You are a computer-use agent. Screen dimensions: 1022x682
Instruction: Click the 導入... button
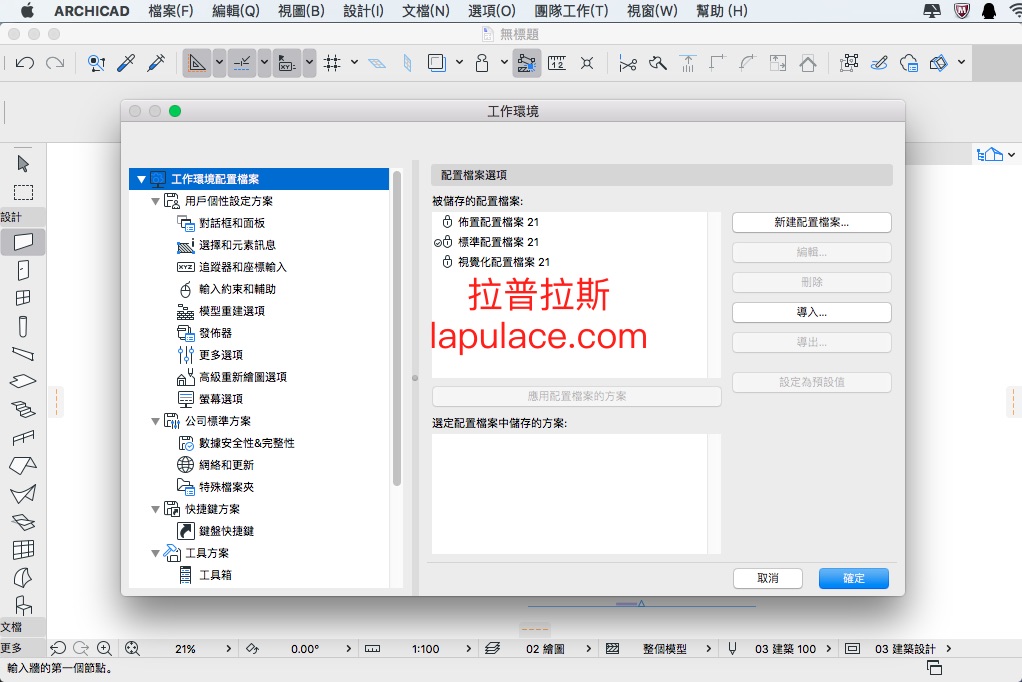click(x=811, y=312)
